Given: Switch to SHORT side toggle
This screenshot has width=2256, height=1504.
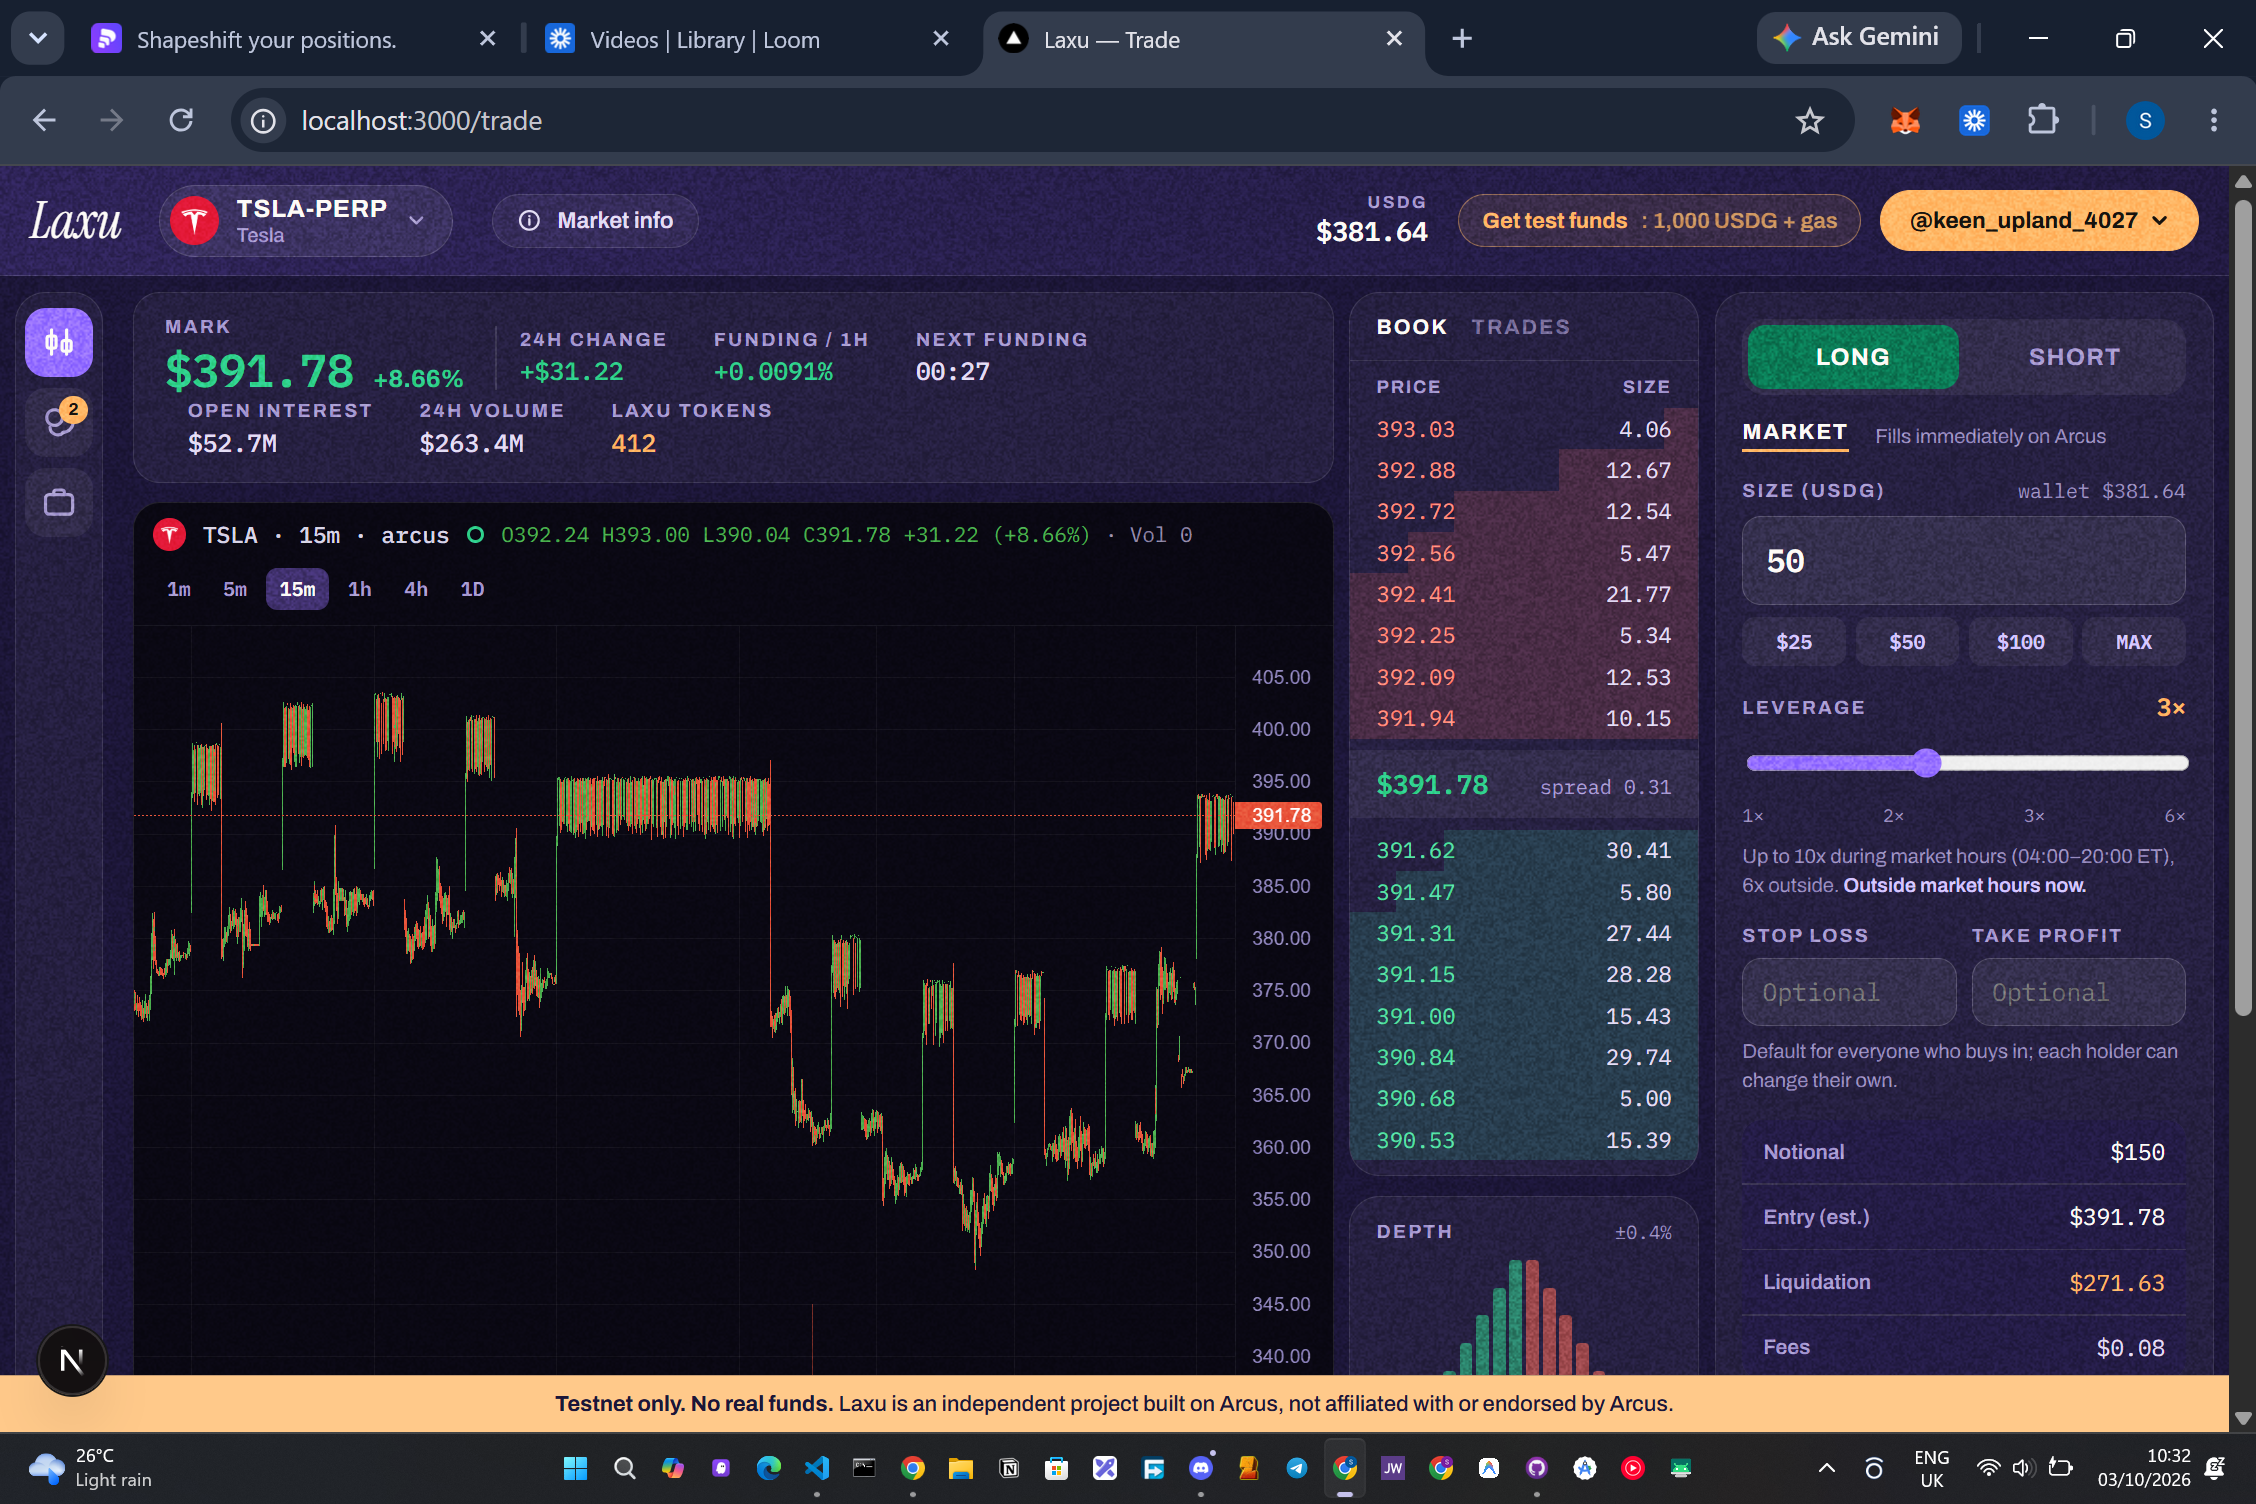Looking at the screenshot, I should 2074,357.
